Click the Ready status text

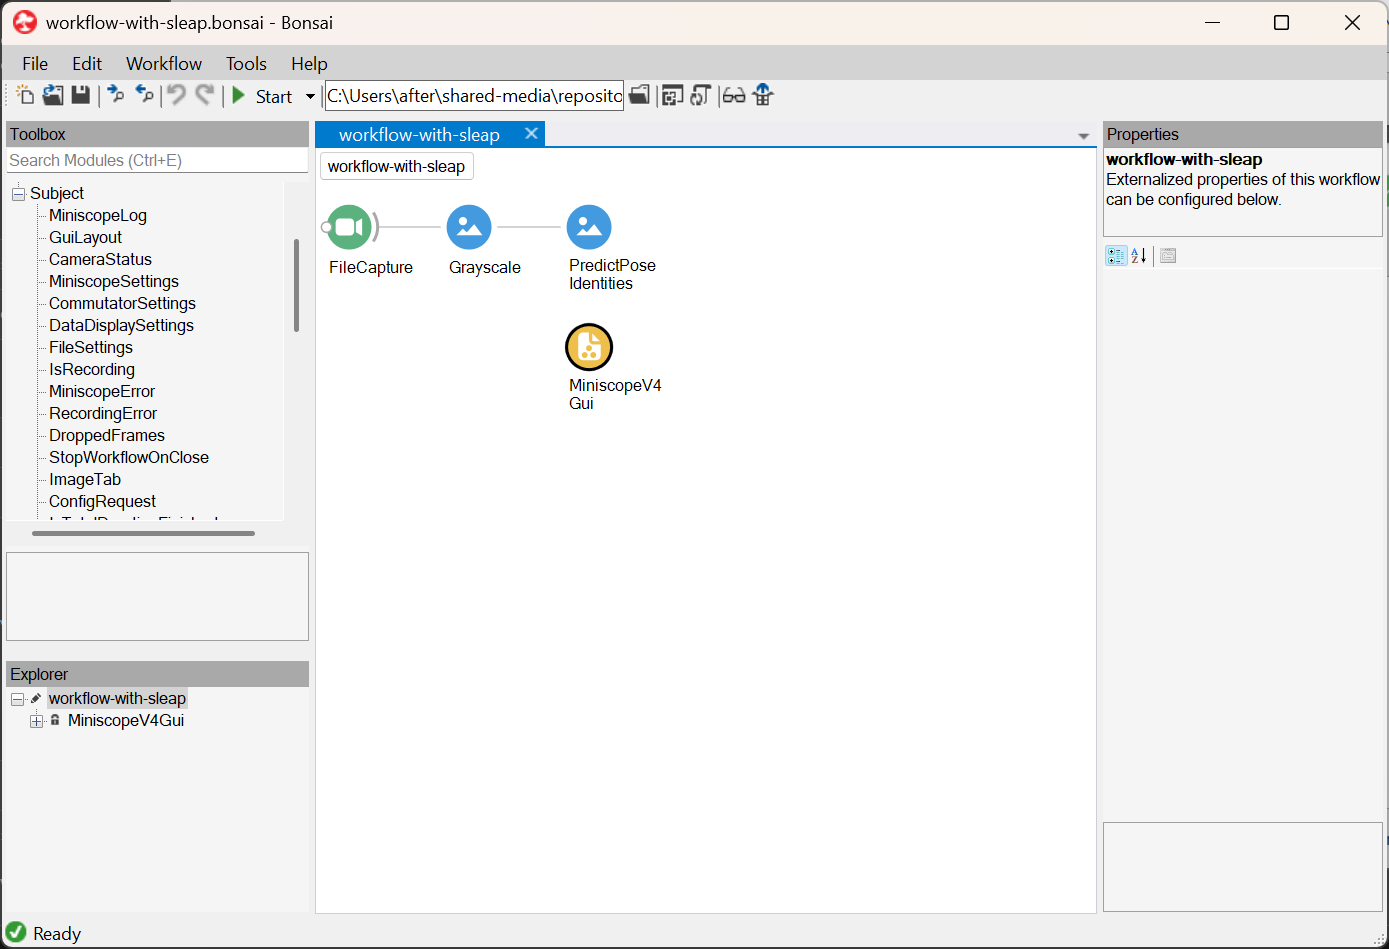pos(57,933)
